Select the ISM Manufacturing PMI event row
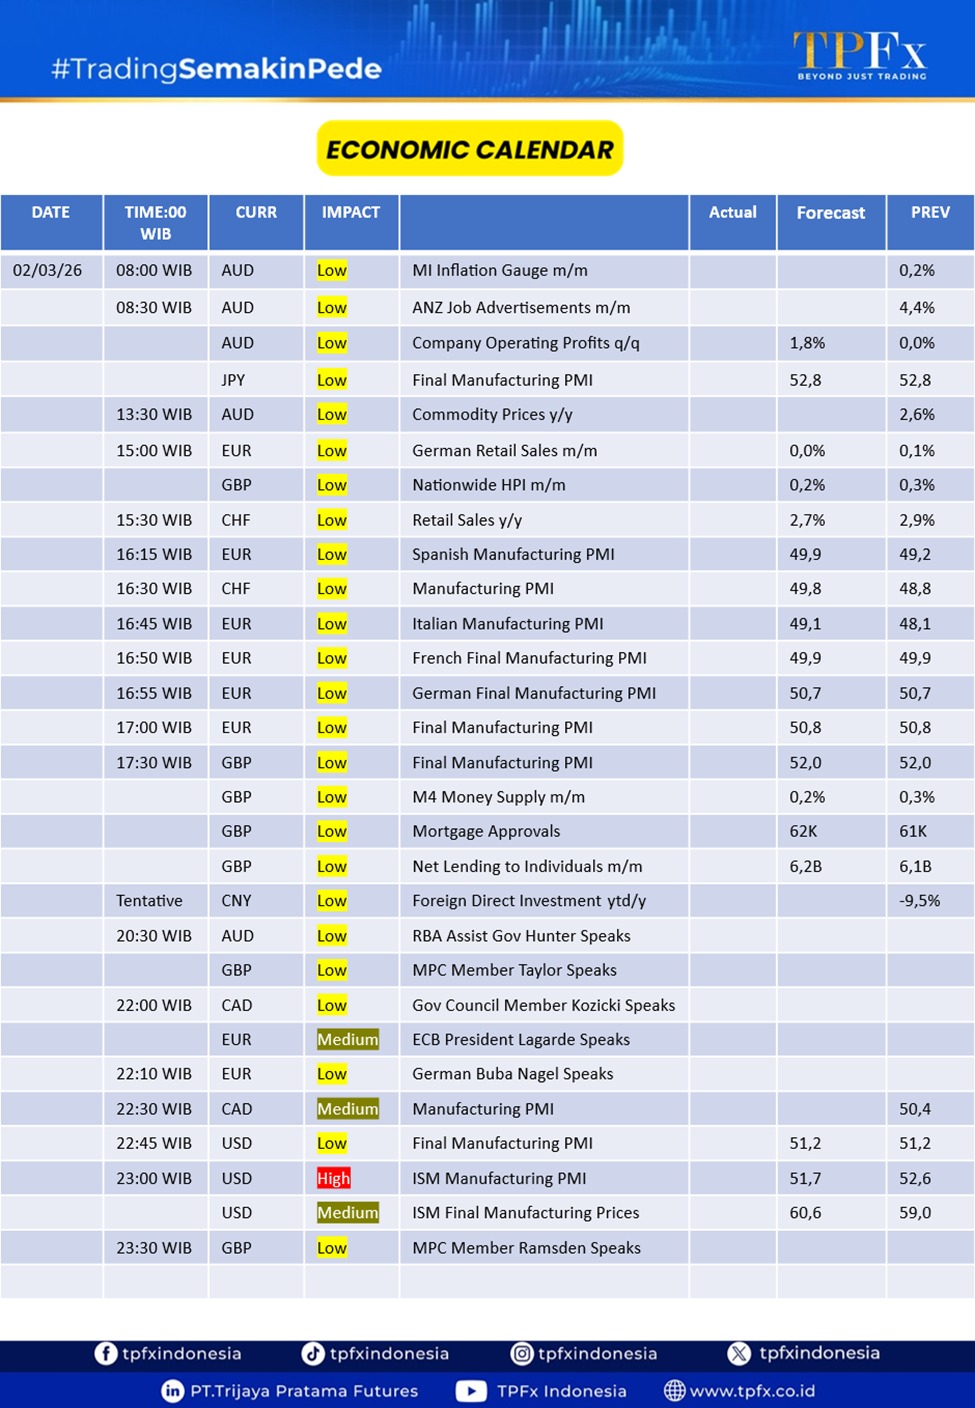This screenshot has height=1408, width=975. pos(499,1178)
